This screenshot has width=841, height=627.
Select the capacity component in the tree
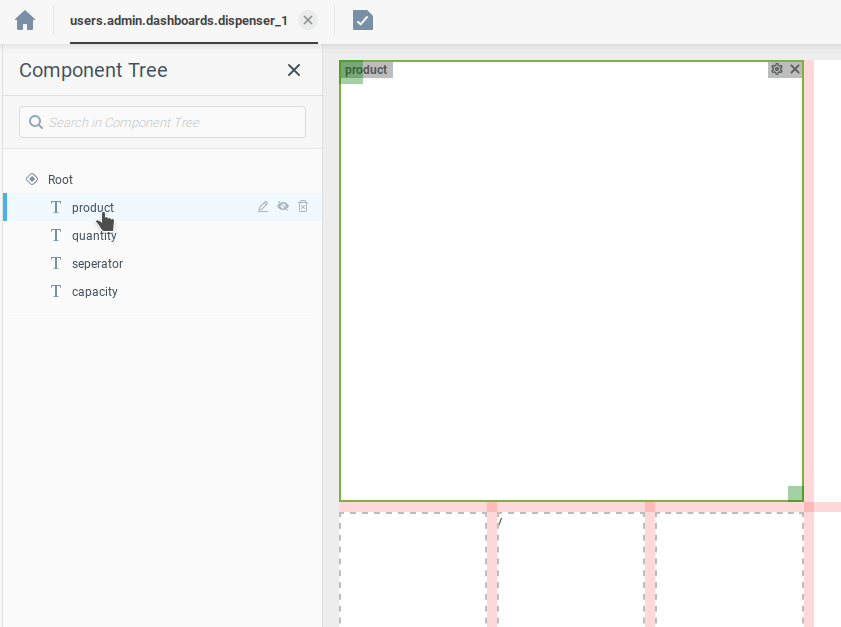[94, 292]
